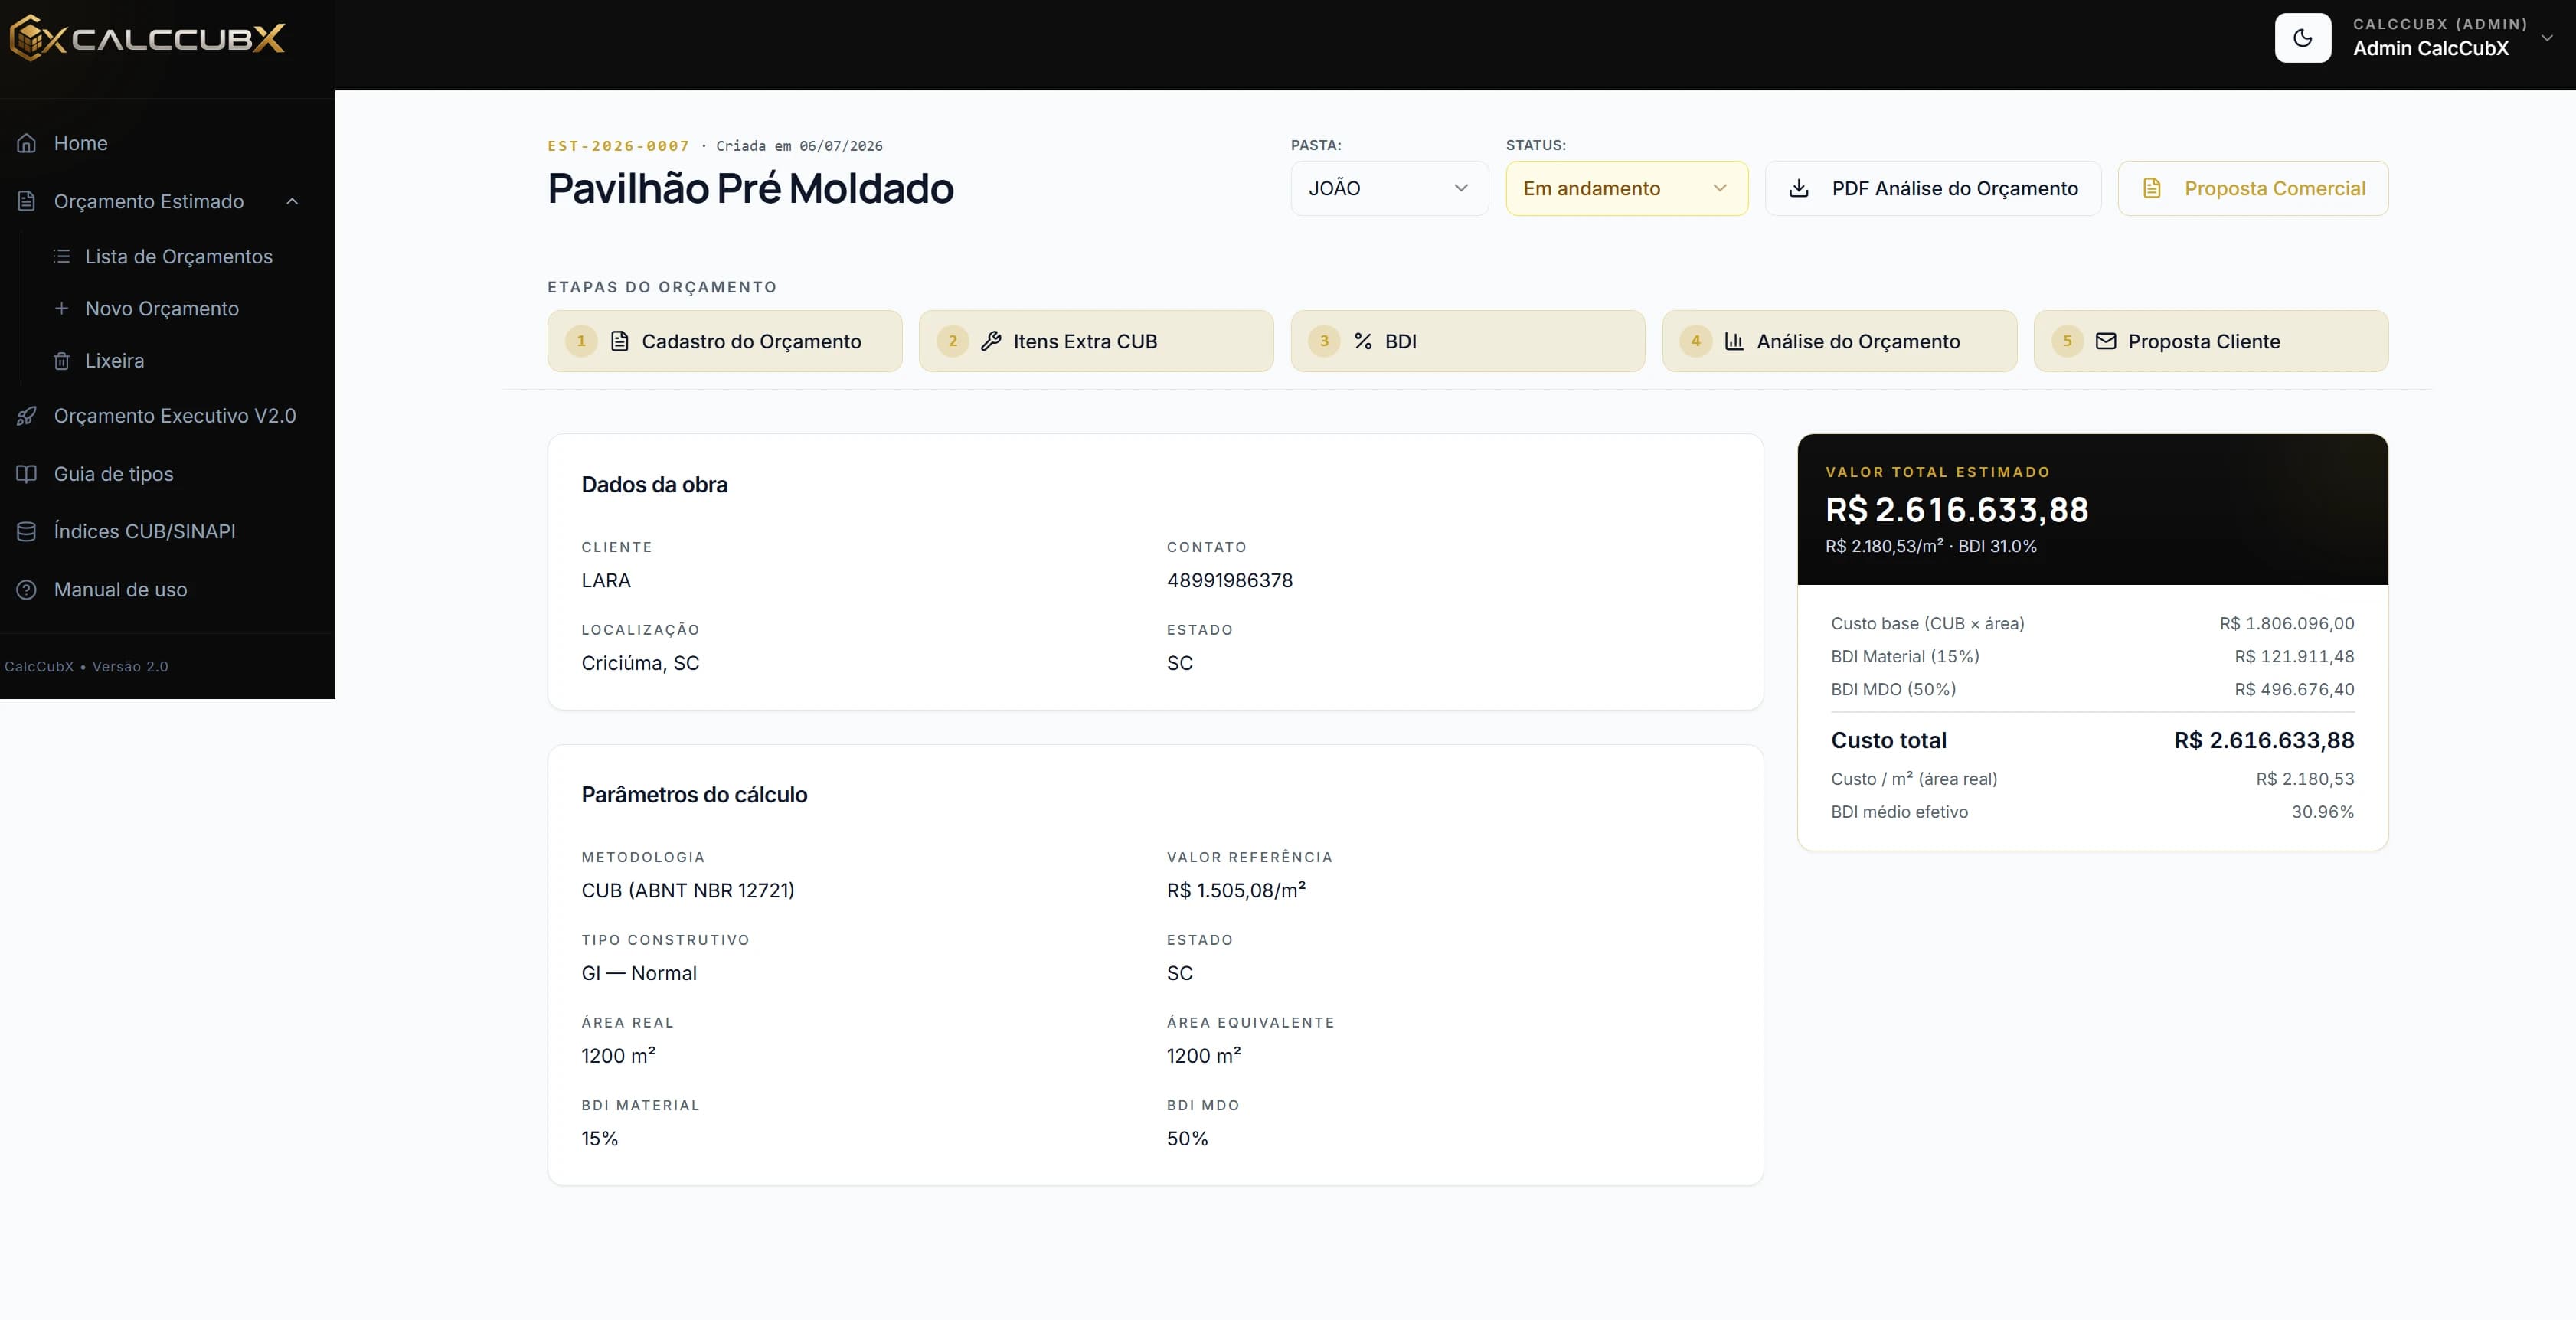Open Guia de tipos

(114, 474)
